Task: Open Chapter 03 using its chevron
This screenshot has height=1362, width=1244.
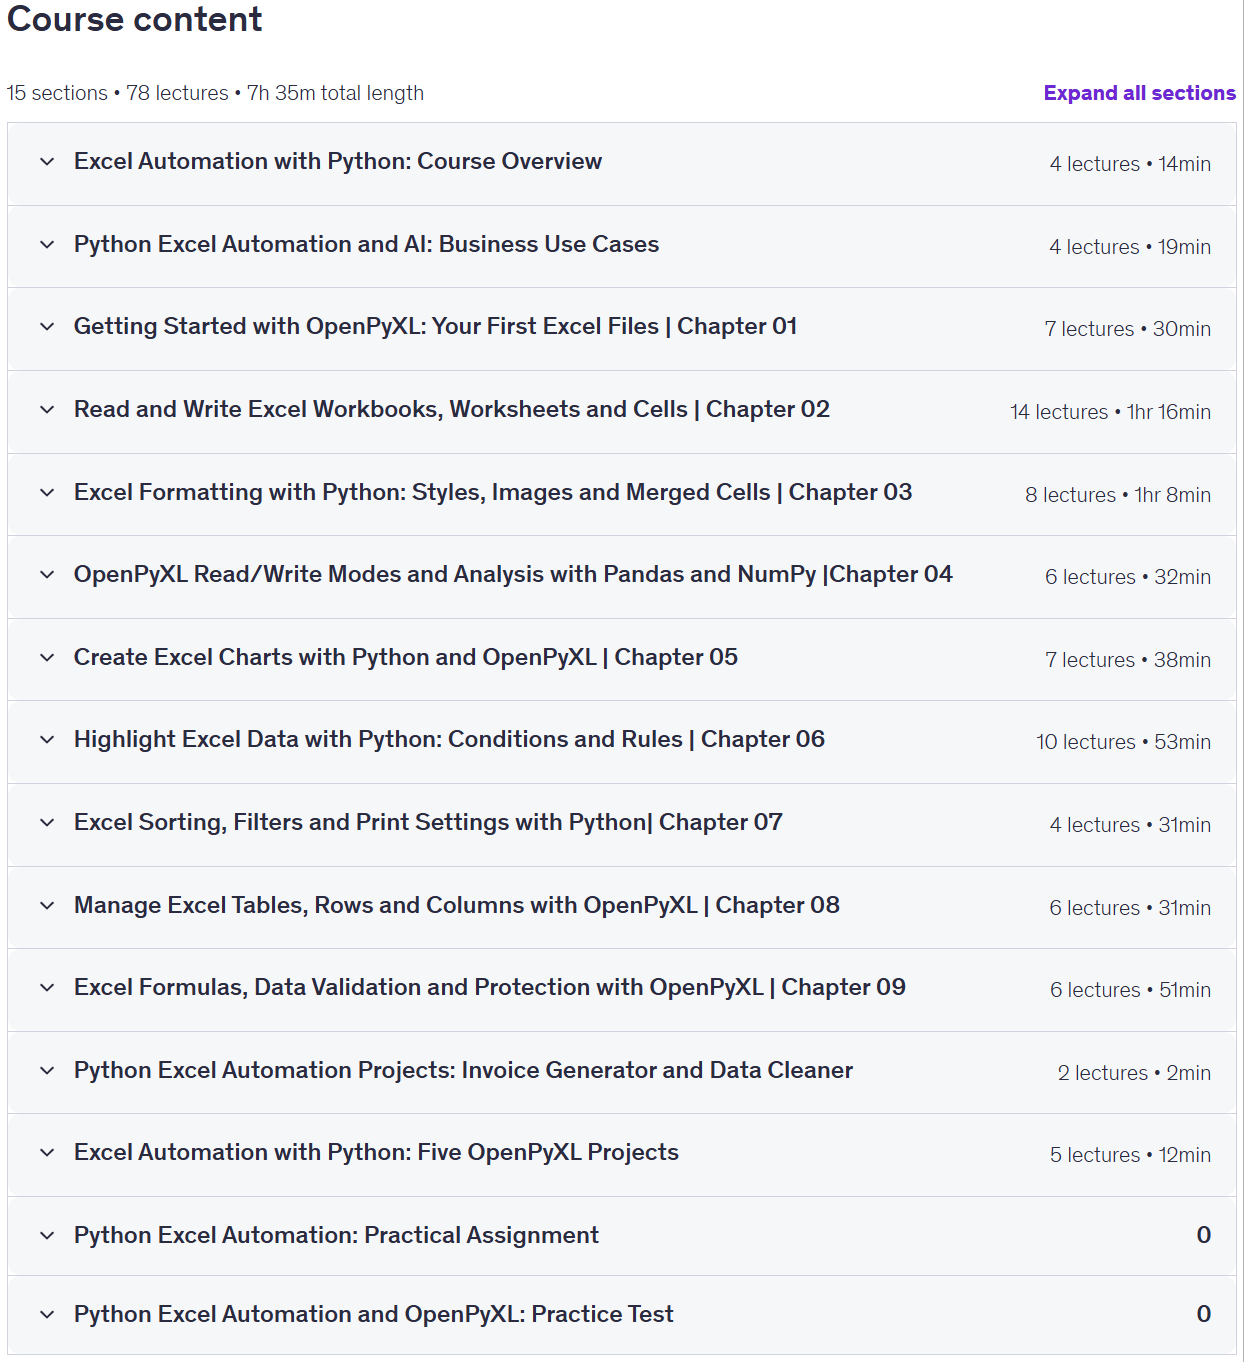Action: point(47,493)
